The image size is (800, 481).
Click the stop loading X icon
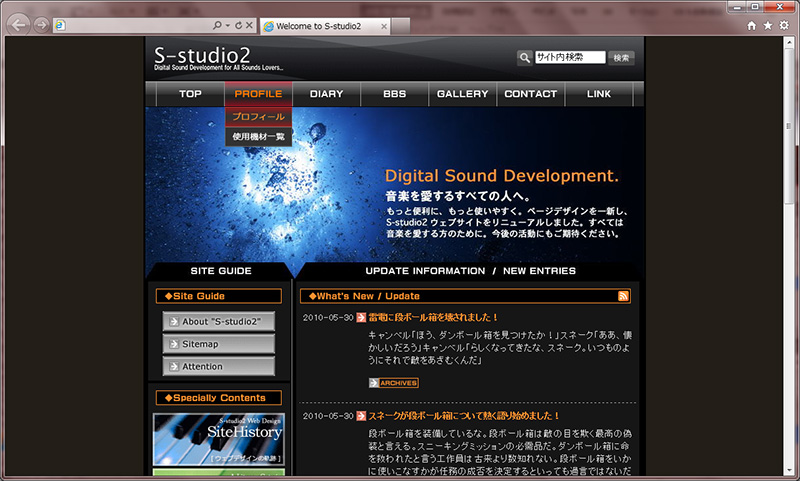(249, 25)
